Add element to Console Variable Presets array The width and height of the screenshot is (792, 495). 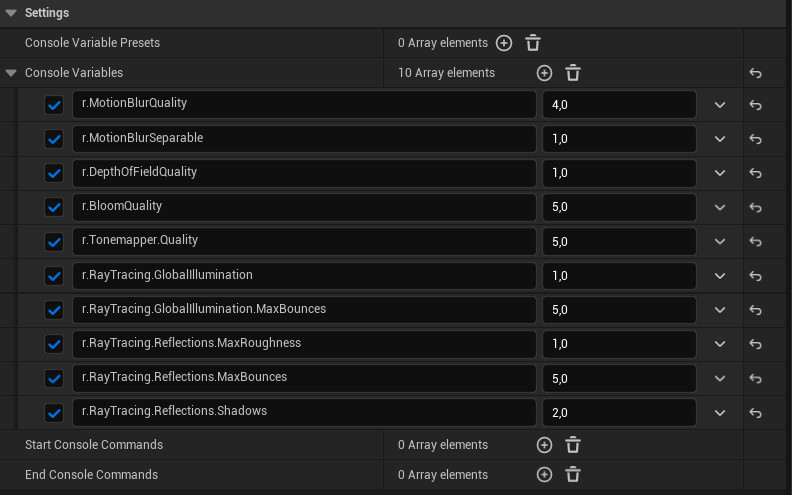504,43
